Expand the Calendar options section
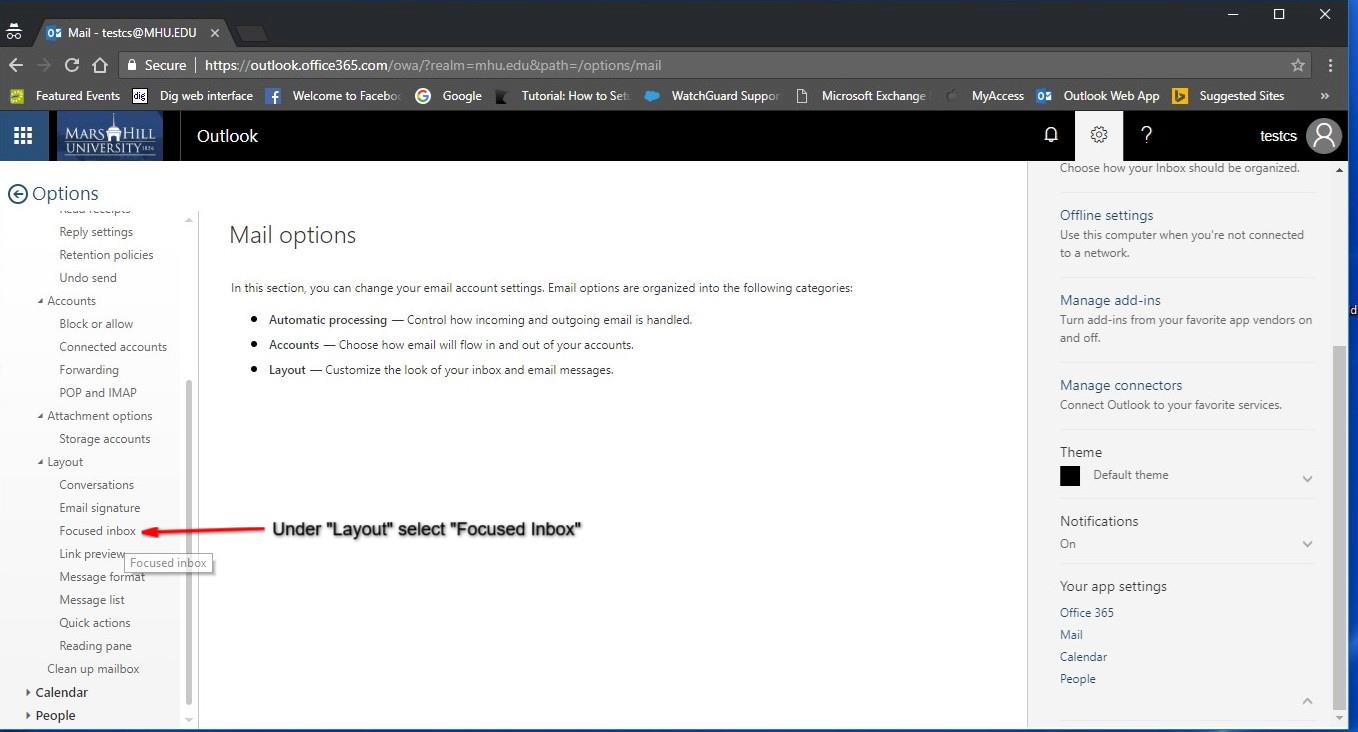The width and height of the screenshot is (1358, 732). coord(28,692)
